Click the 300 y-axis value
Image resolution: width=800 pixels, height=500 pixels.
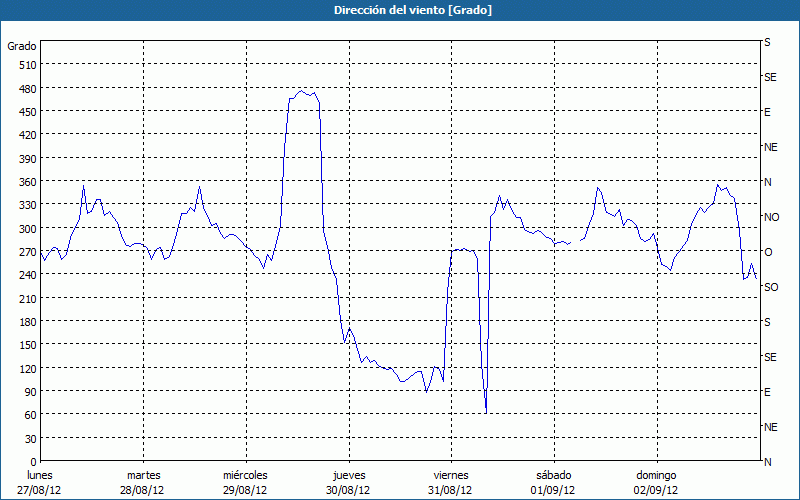coord(28,229)
